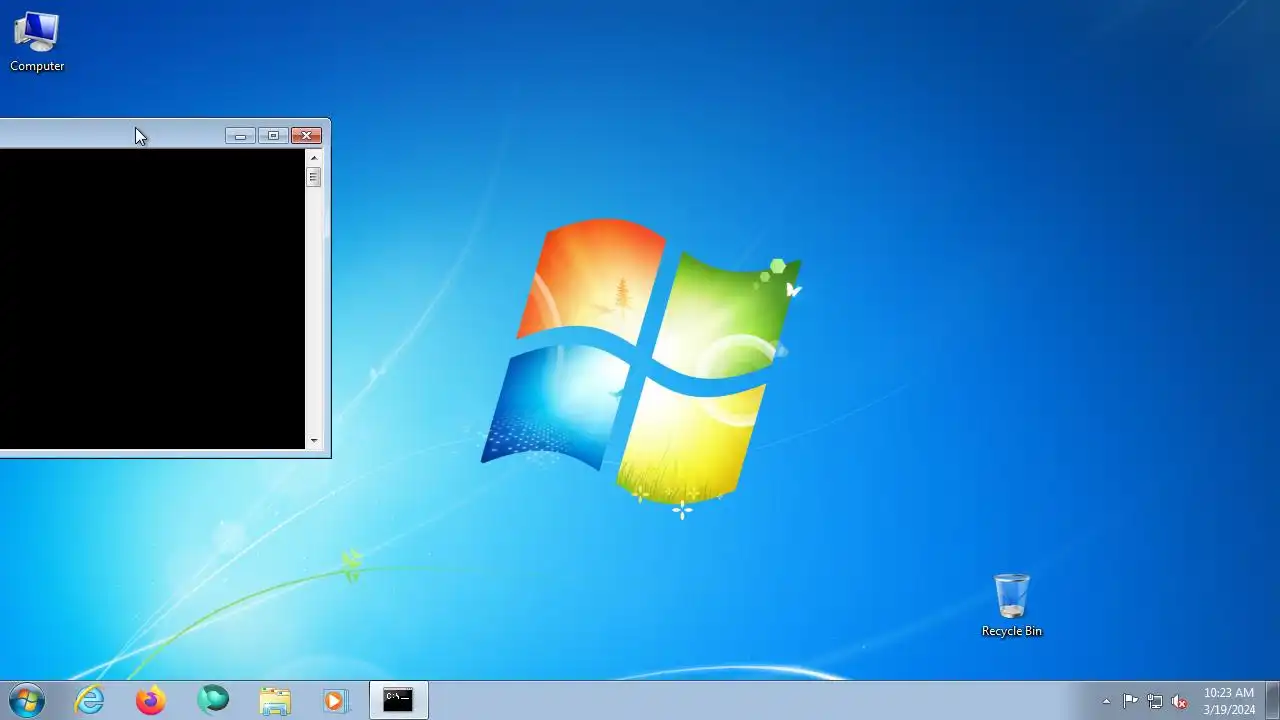Open the Windows Start menu

[x=26, y=701]
